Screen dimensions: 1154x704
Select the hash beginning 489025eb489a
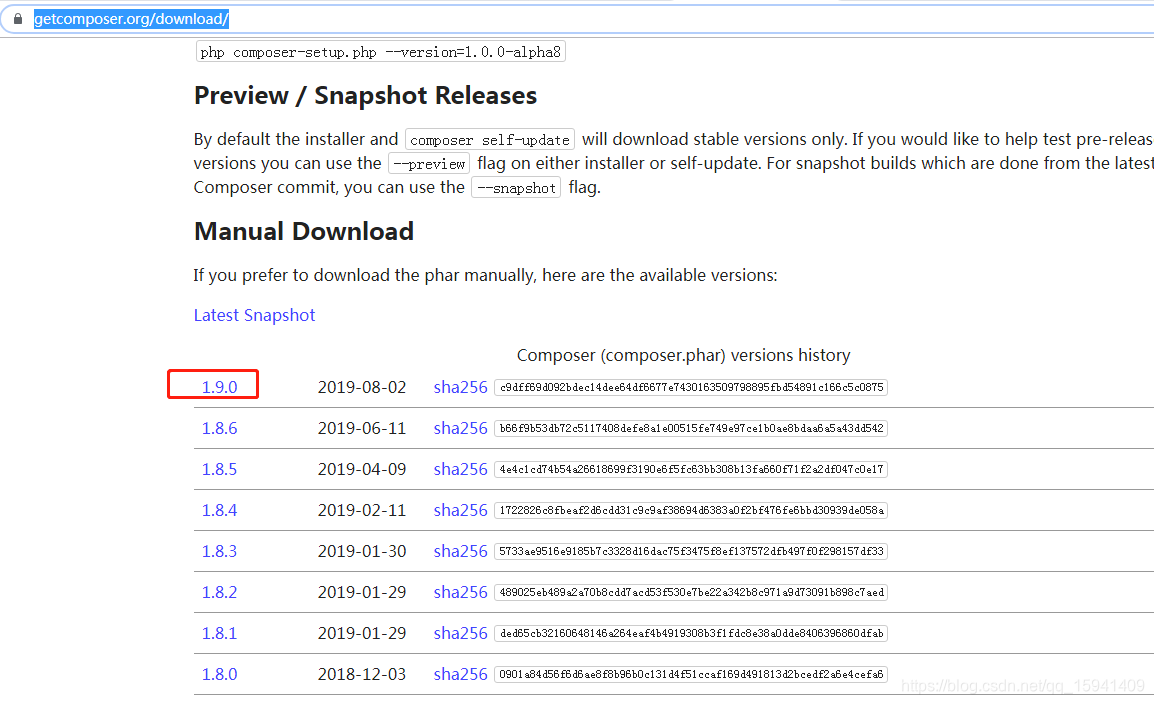(x=691, y=592)
